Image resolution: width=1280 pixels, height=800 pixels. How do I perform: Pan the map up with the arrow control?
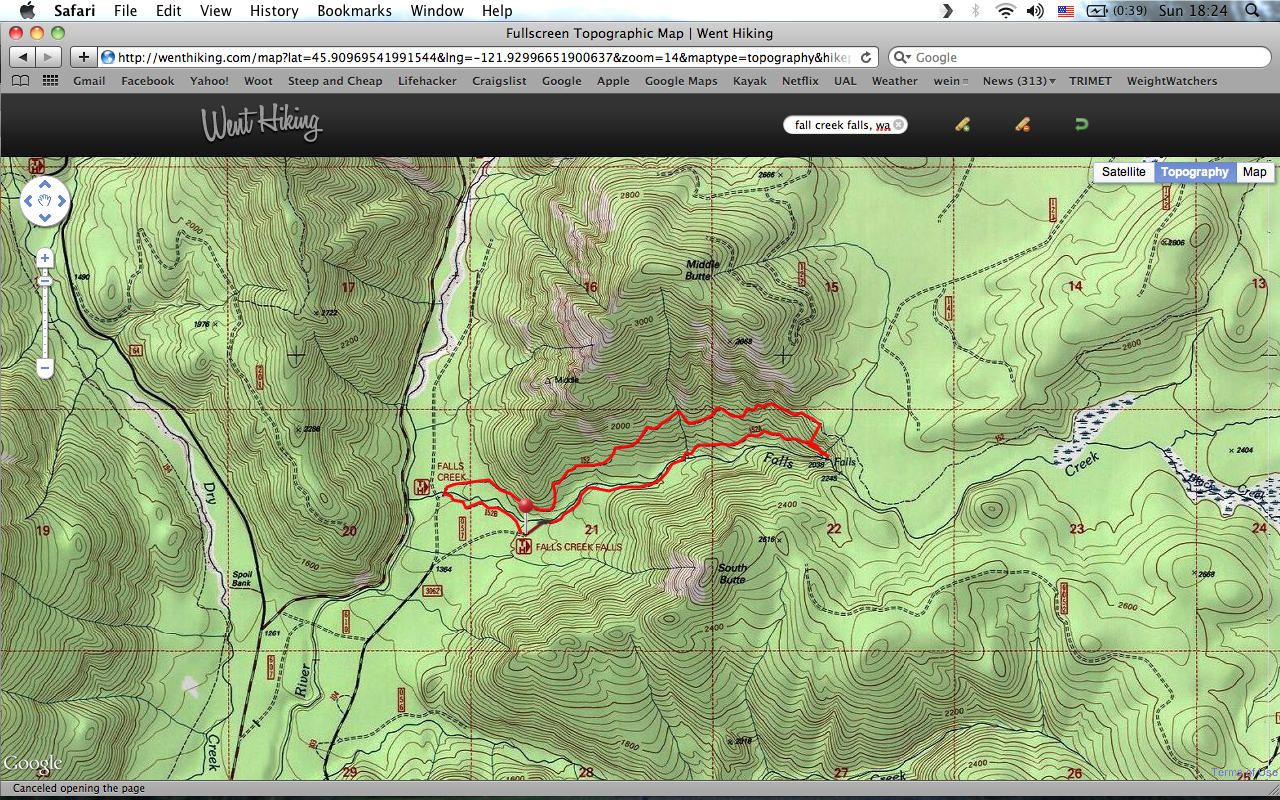[45, 186]
